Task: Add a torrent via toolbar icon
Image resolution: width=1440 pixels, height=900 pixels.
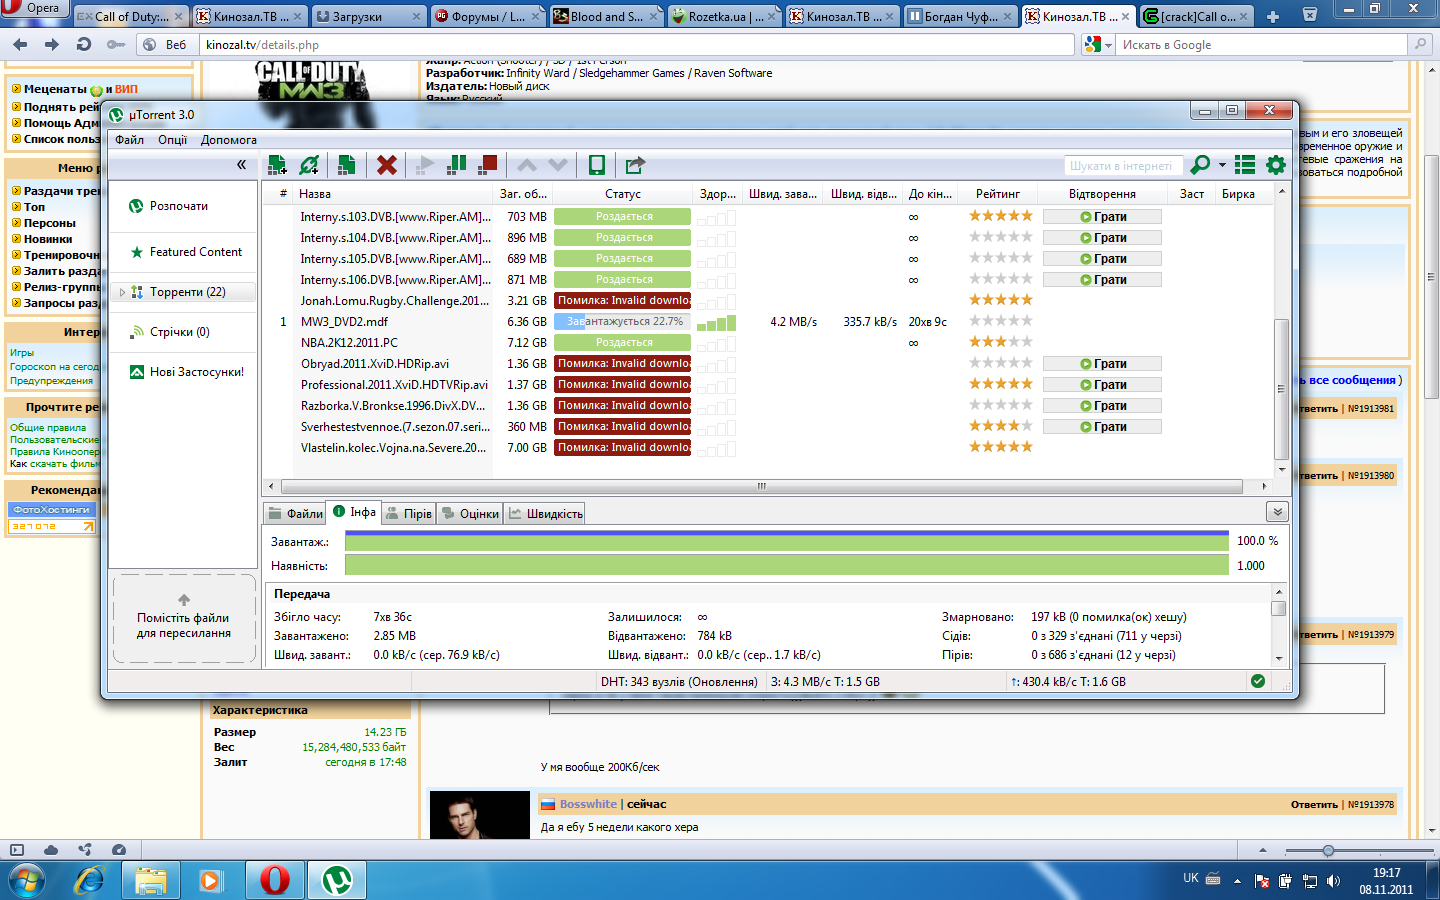Action: point(278,165)
